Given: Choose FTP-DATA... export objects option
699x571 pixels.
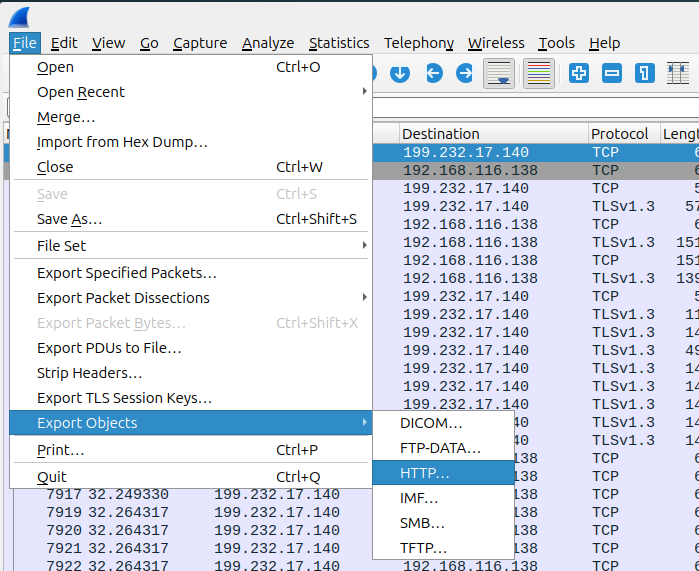Looking at the screenshot, I should (444, 448).
